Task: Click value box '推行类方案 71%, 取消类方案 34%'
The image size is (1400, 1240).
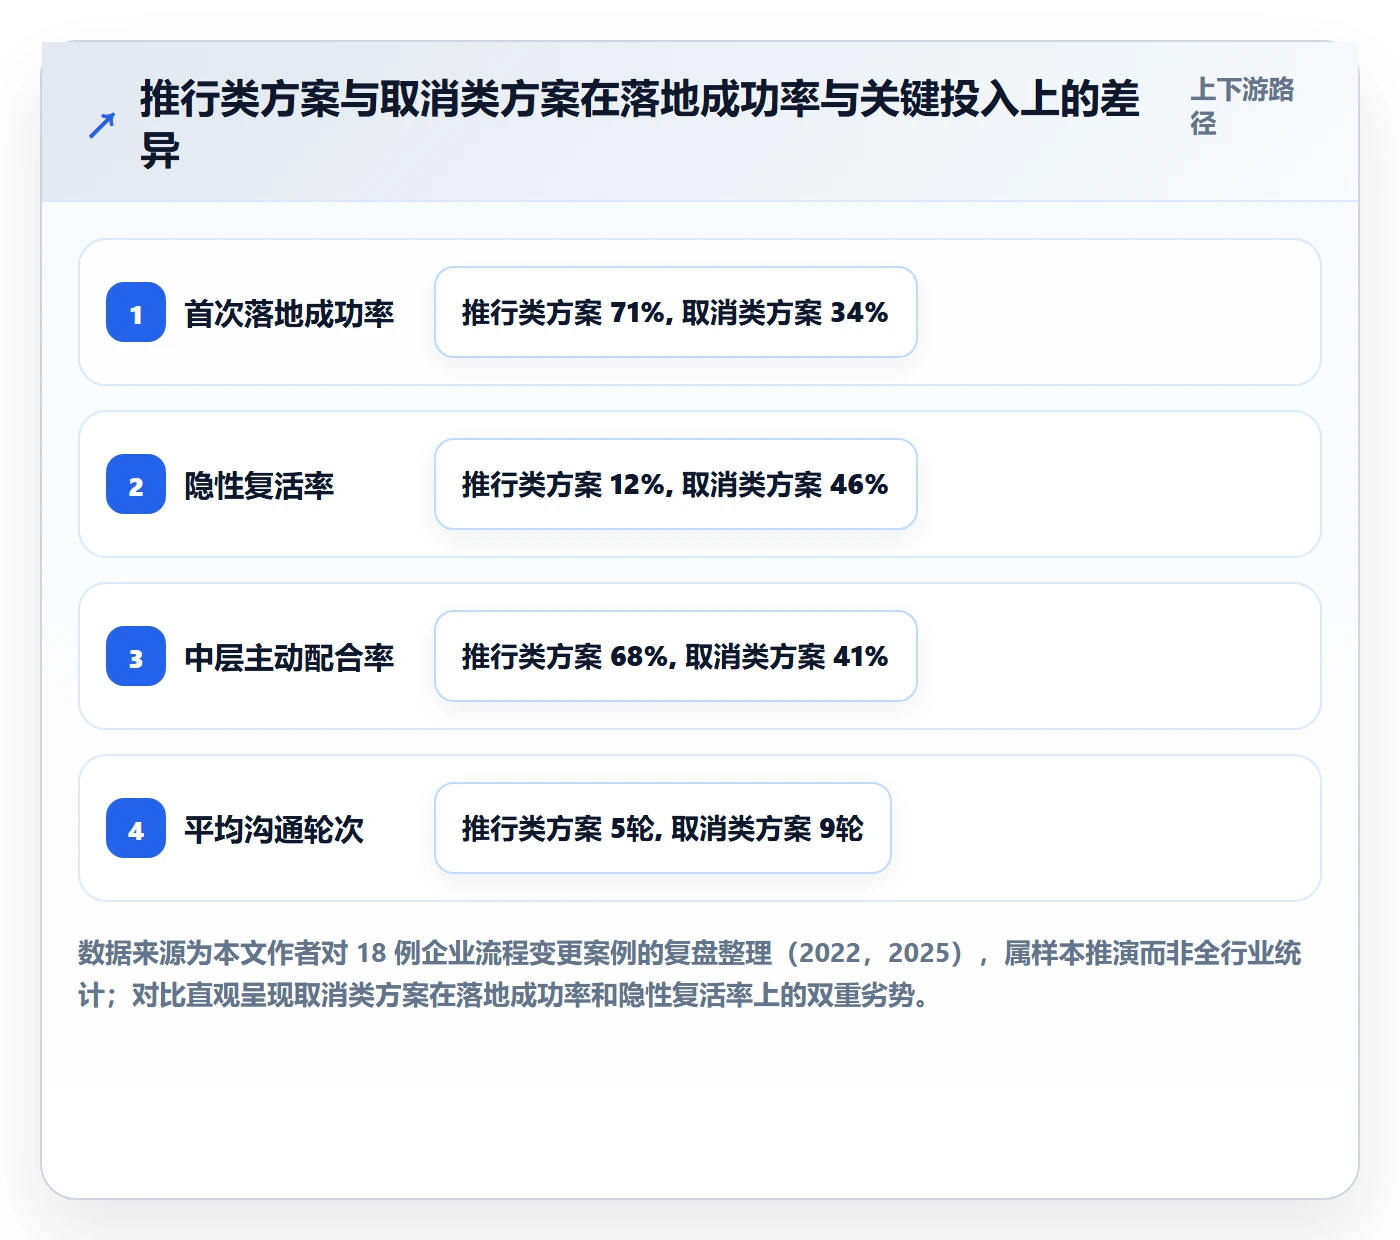Action: pyautogui.click(x=676, y=312)
